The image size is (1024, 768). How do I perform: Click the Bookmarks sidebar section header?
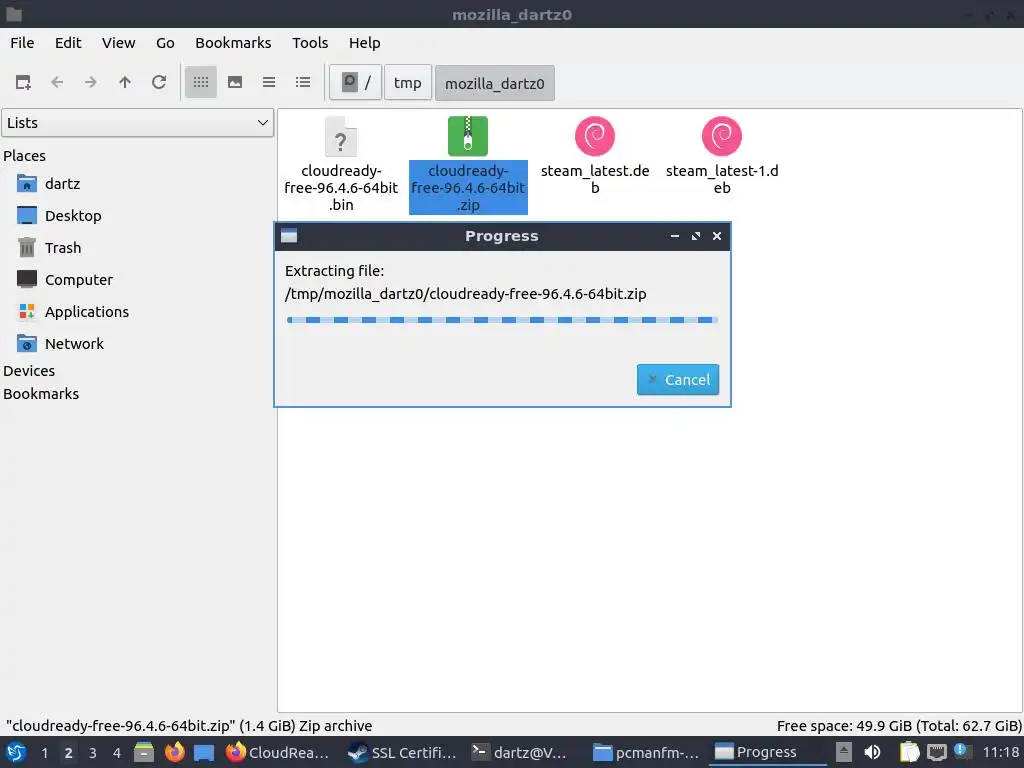(40, 394)
